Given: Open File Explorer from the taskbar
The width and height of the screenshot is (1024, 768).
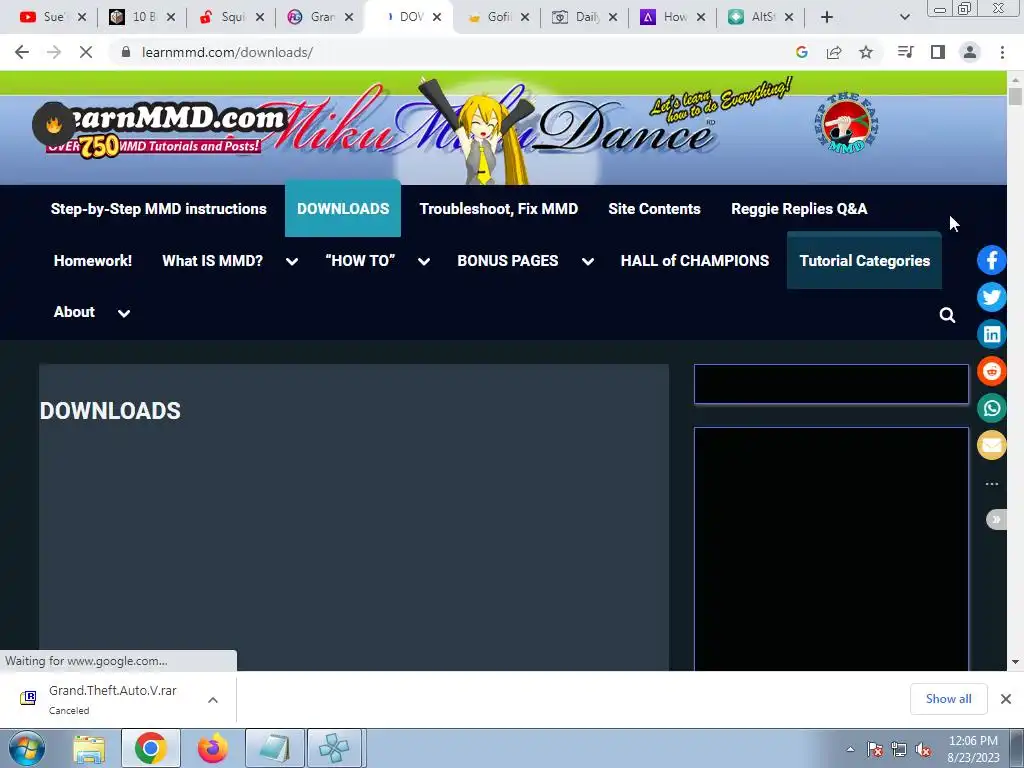Looking at the screenshot, I should pyautogui.click(x=89, y=749).
